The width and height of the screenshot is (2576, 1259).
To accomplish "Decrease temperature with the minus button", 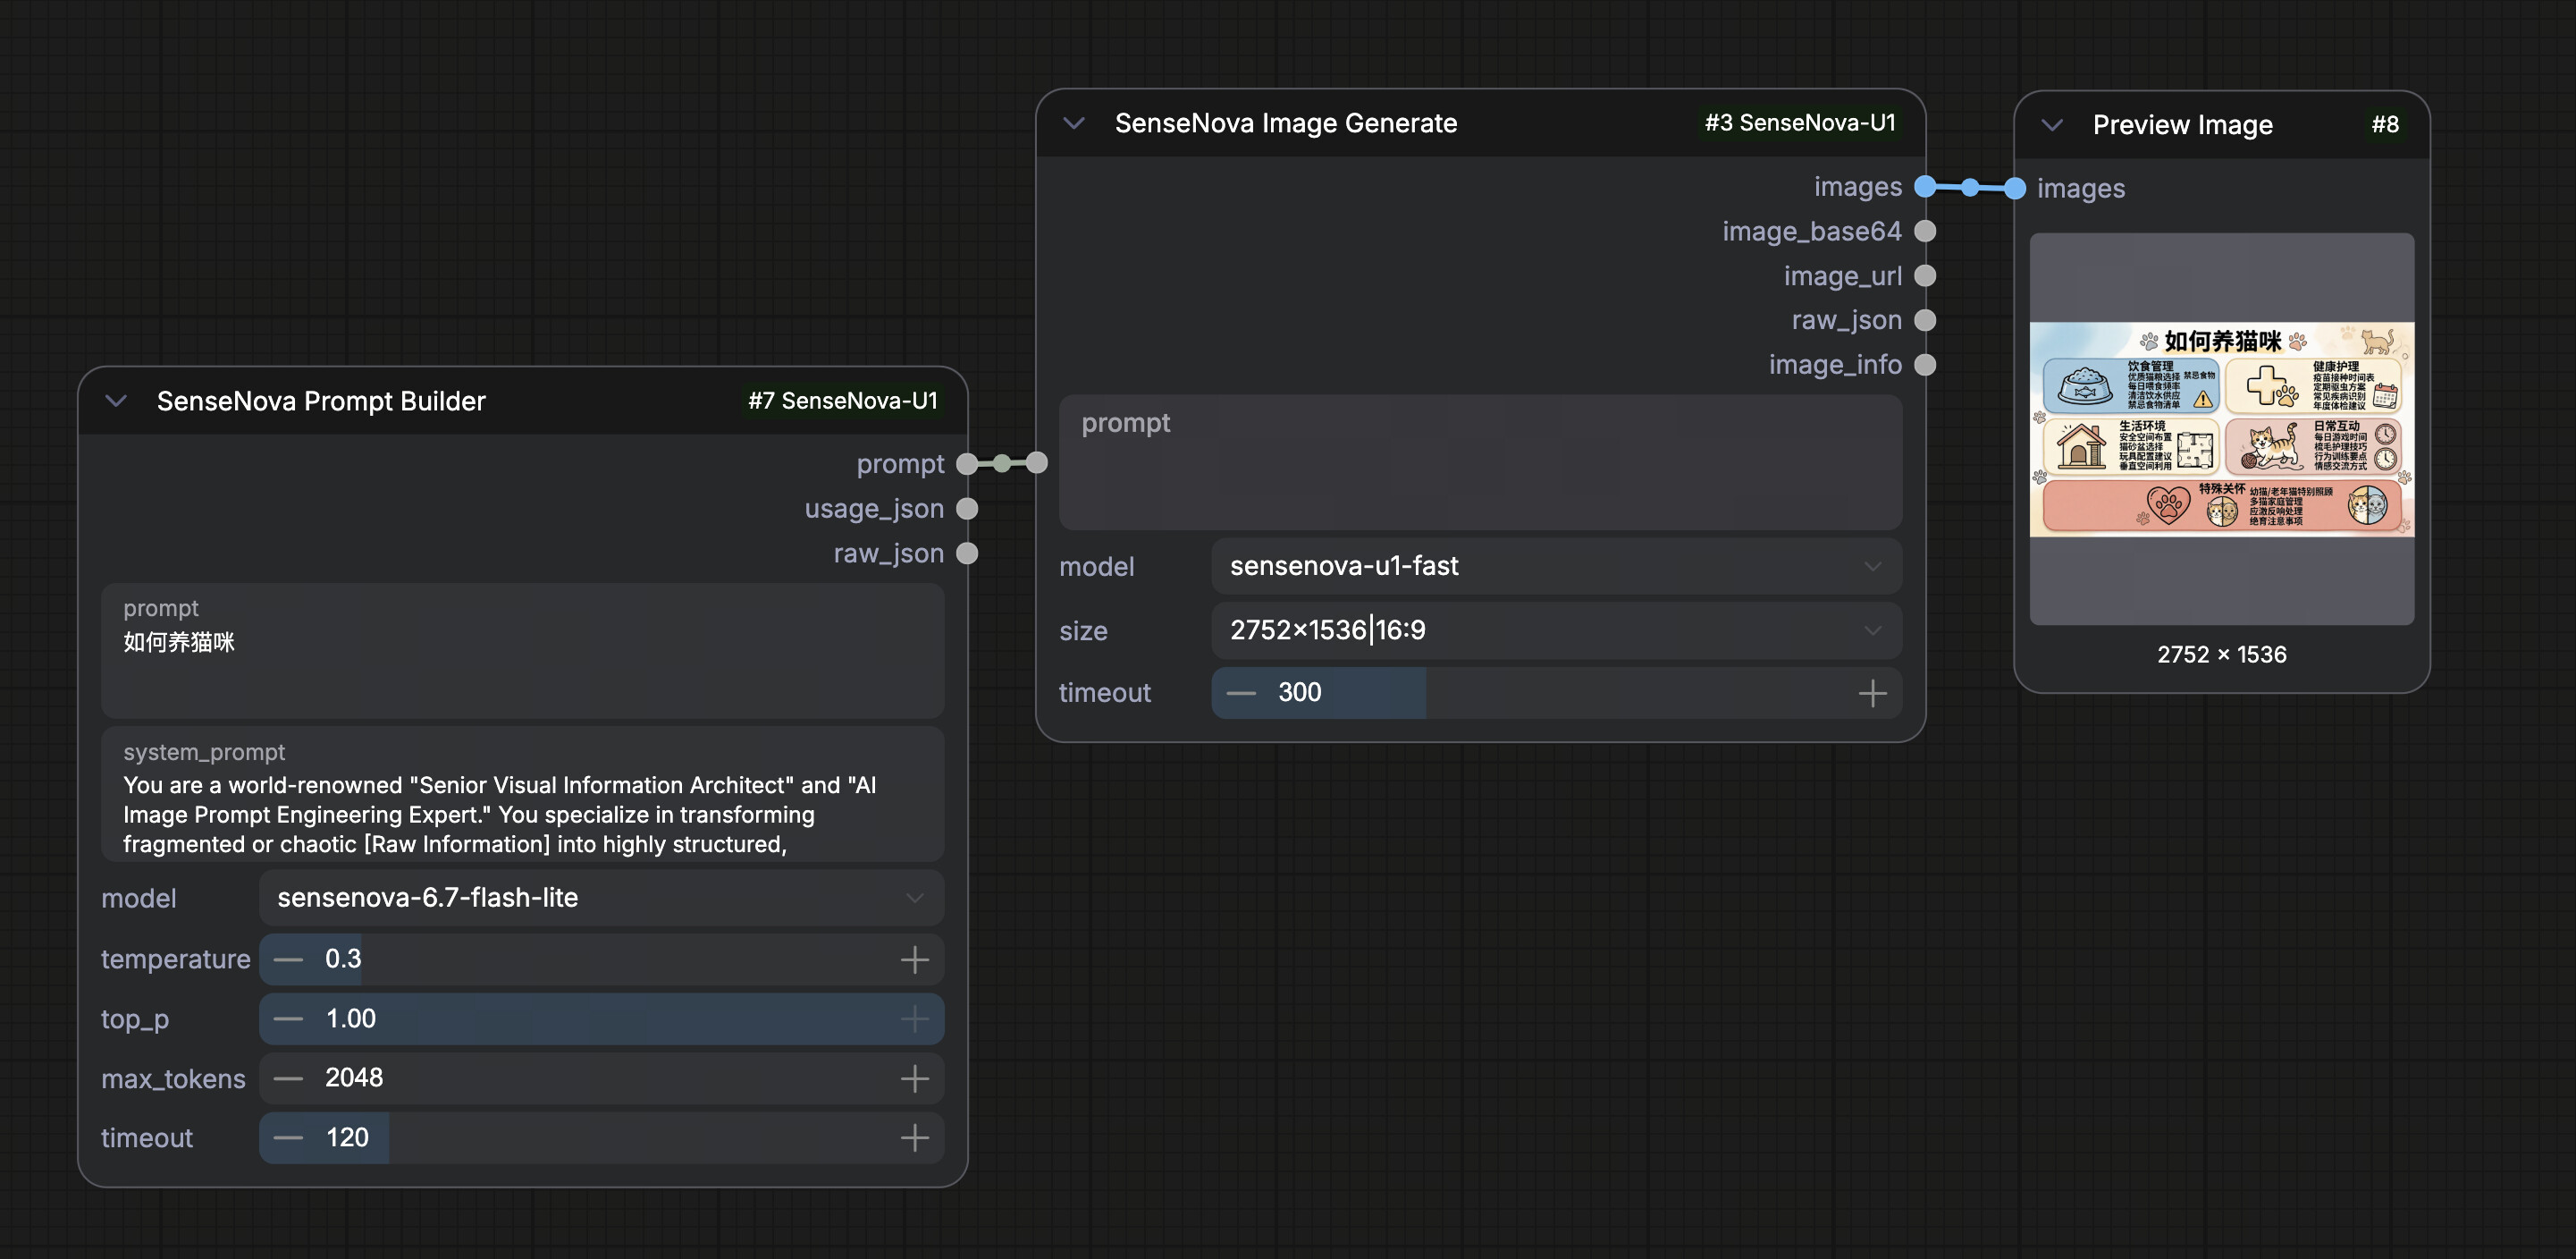I will [x=288, y=959].
